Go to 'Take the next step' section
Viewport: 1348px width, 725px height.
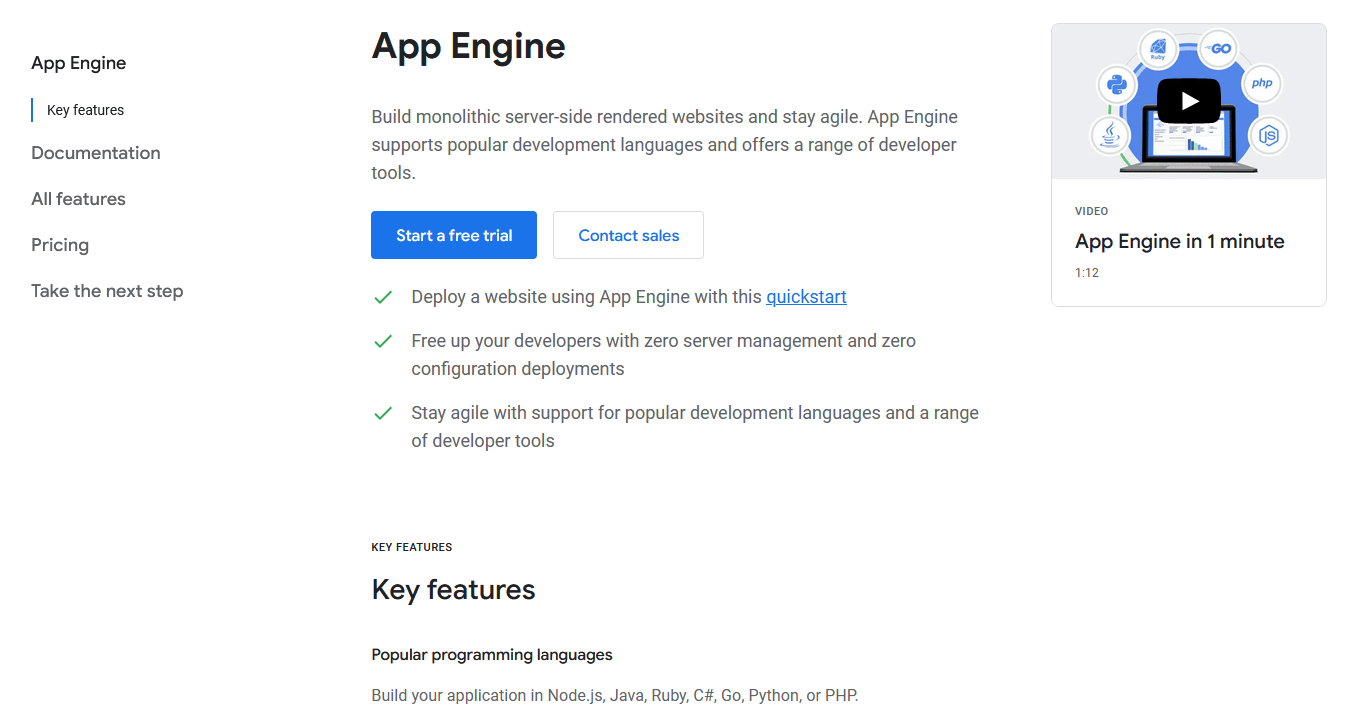pos(107,291)
